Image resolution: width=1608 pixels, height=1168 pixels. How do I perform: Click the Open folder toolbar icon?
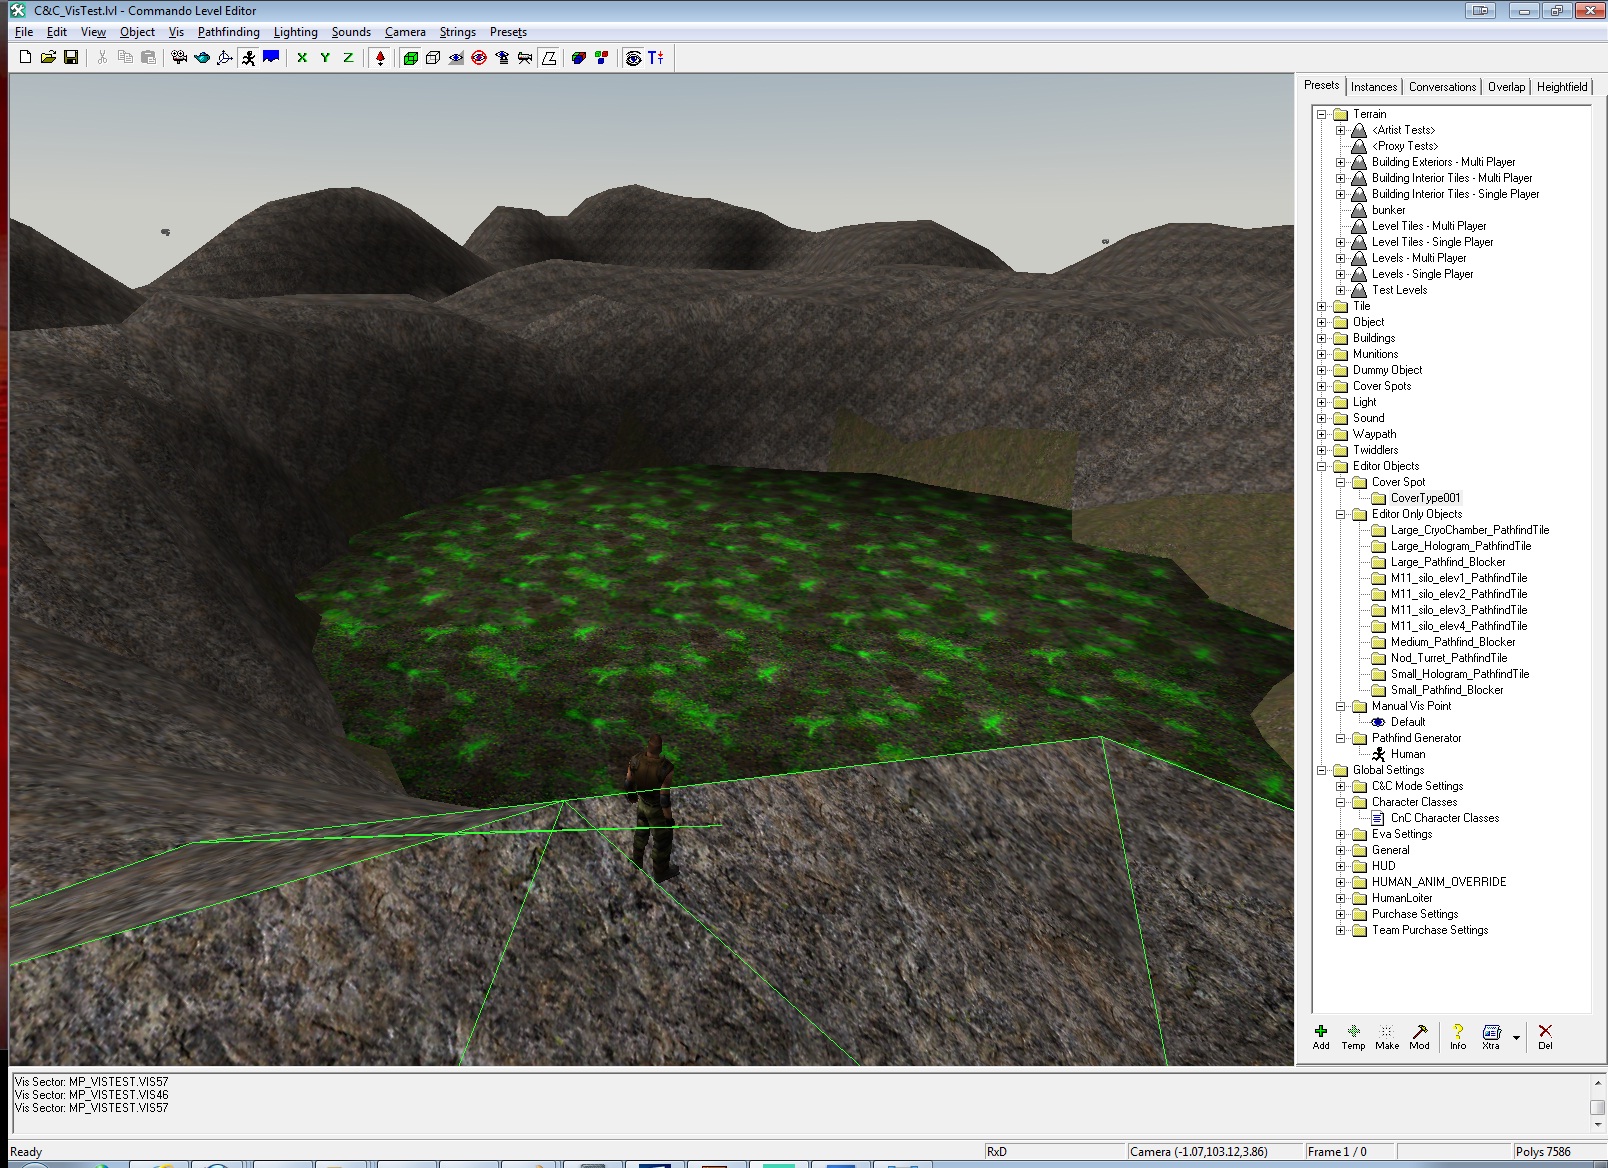[x=48, y=58]
